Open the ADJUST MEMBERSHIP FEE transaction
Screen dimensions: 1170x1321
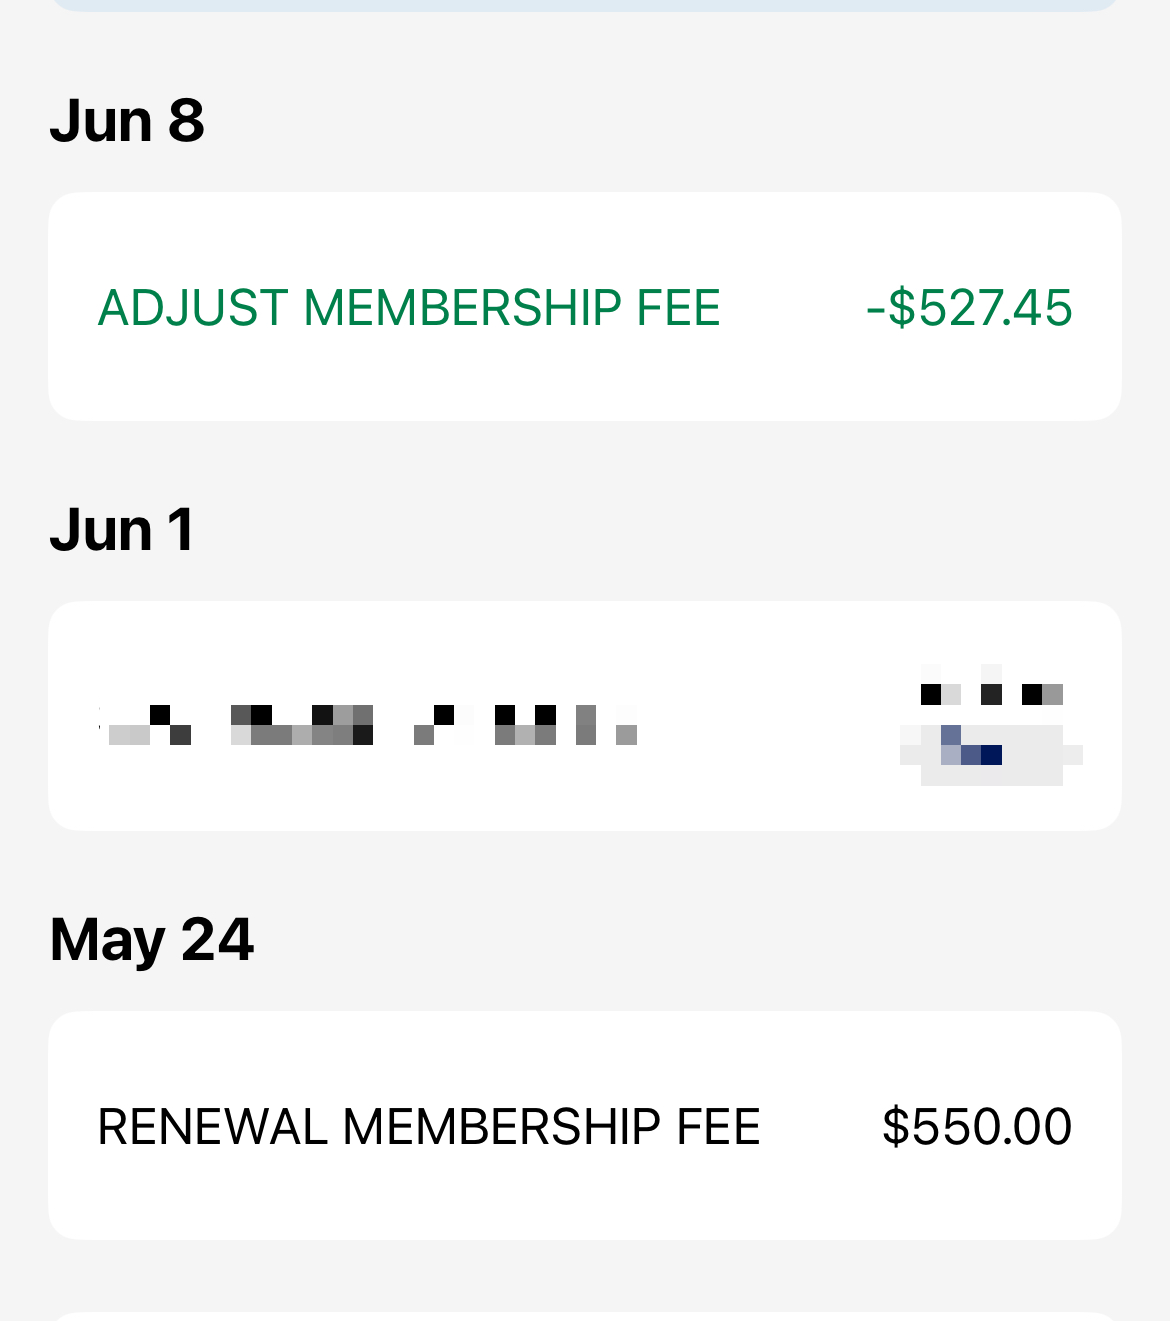coord(584,307)
